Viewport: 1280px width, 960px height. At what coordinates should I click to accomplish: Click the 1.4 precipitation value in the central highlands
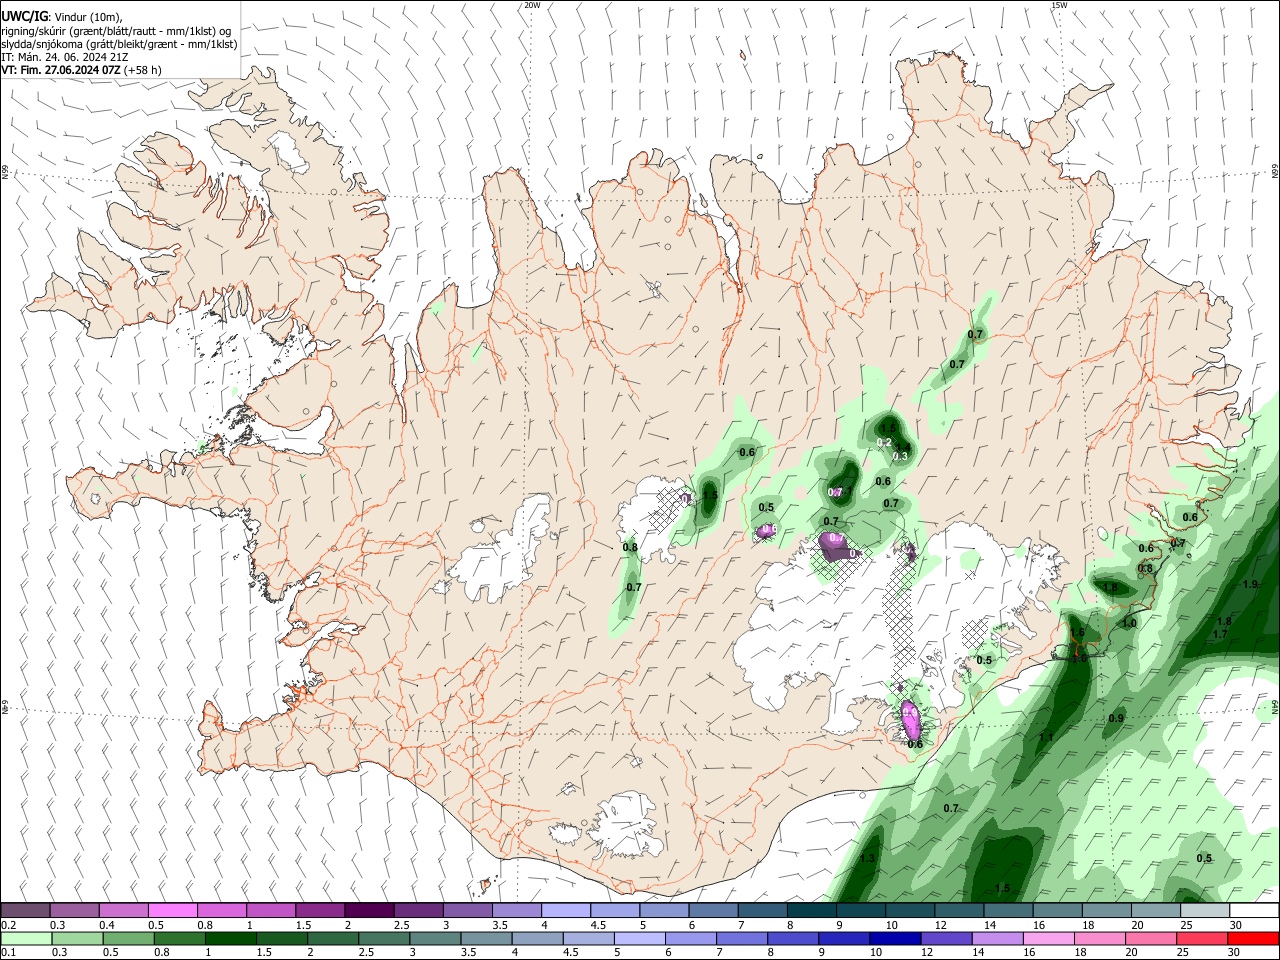tap(902, 447)
